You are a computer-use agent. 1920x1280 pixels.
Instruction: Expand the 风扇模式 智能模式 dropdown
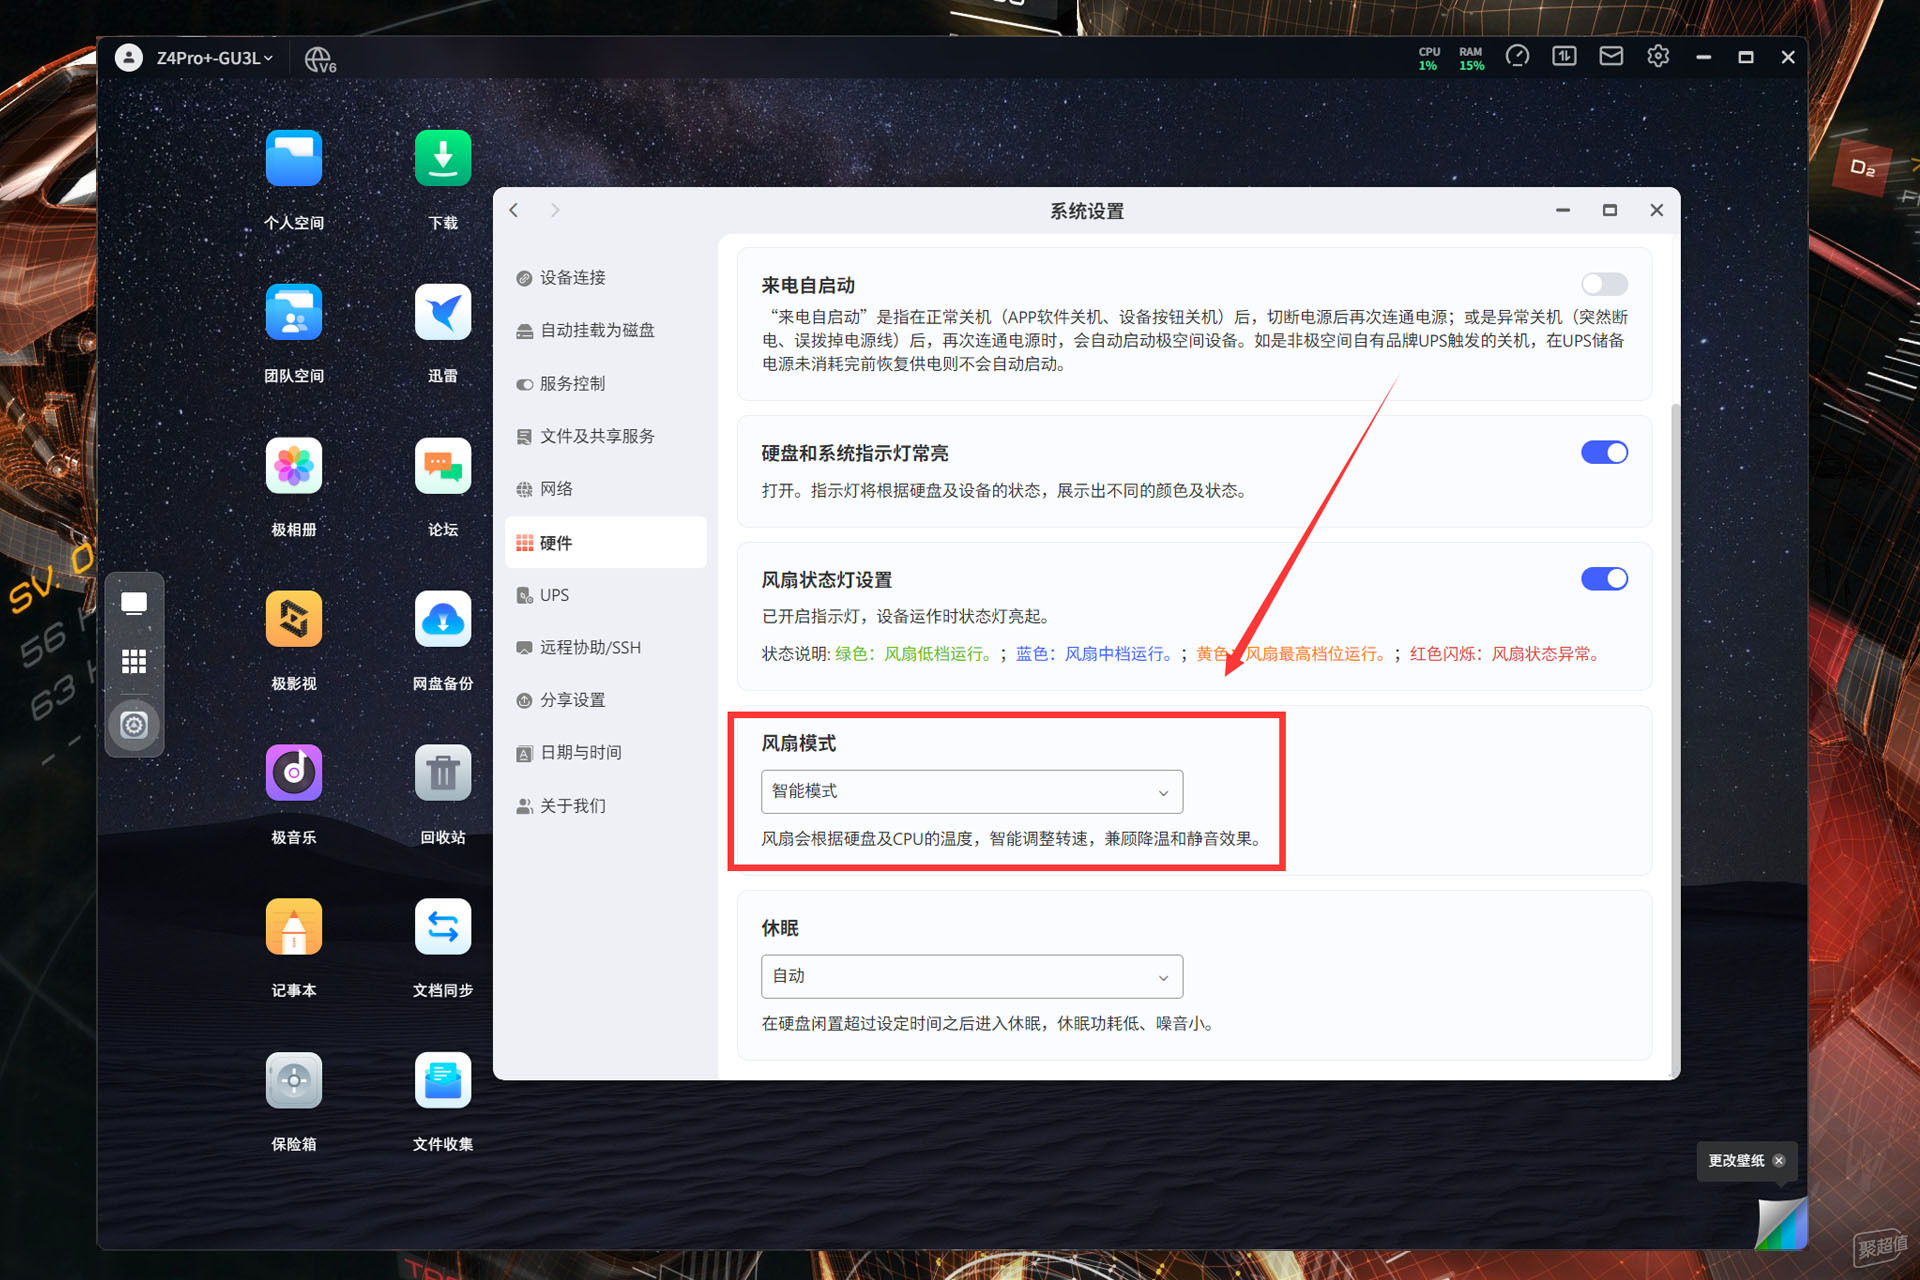(972, 792)
